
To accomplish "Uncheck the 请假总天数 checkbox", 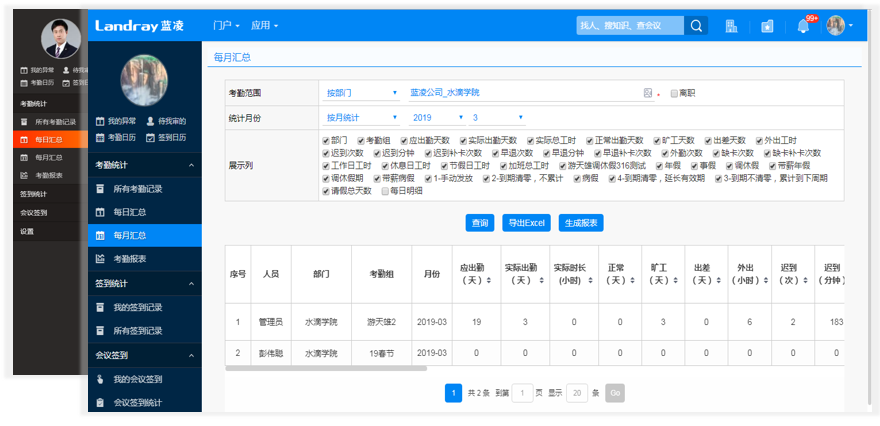I will point(326,191).
